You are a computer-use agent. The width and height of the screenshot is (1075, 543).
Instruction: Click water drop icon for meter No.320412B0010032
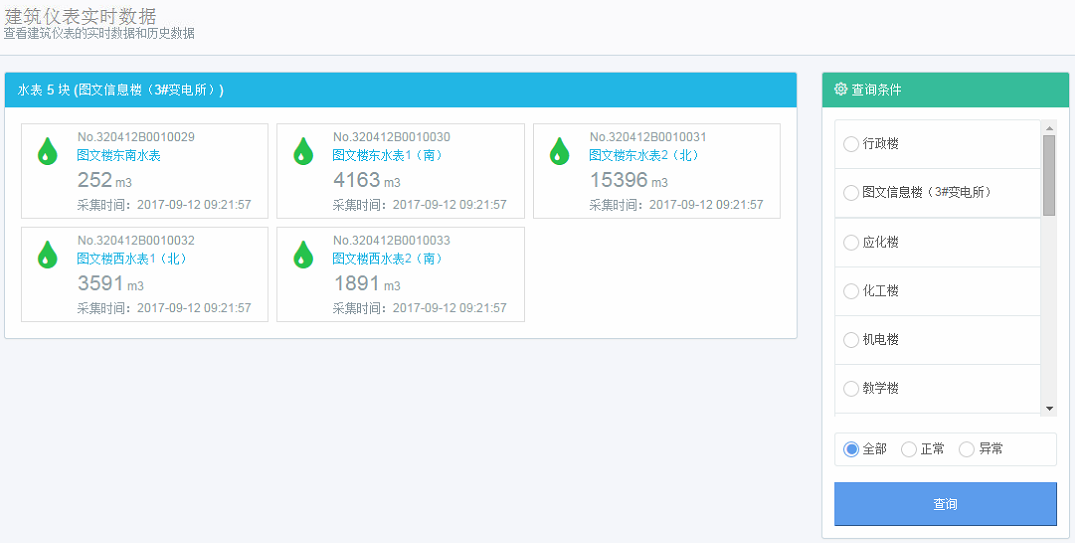47,254
